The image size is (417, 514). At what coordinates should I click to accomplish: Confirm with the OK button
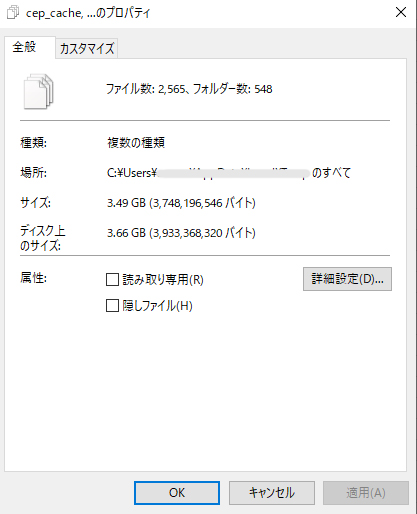[177, 493]
